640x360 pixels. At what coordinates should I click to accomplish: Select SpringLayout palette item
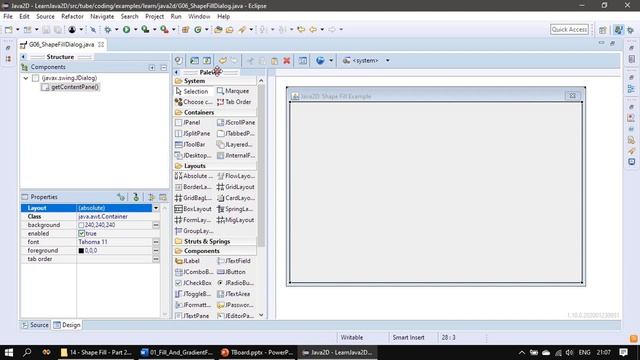click(x=236, y=209)
